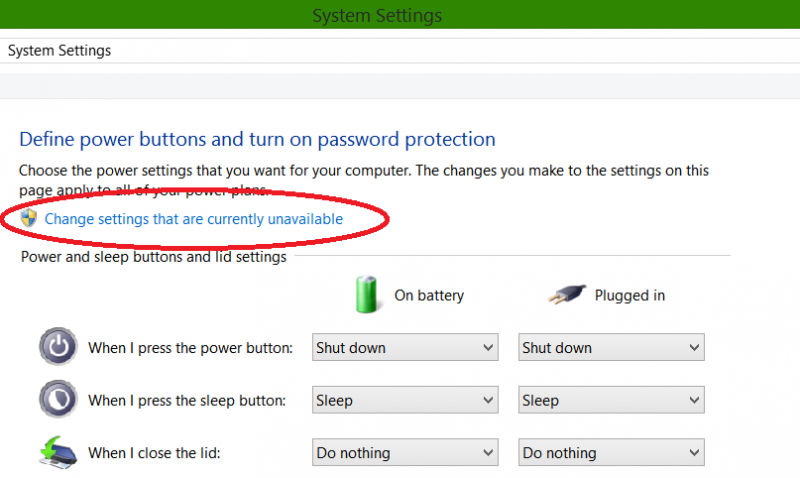Open sleep button Plugged in dropdown

click(x=611, y=400)
